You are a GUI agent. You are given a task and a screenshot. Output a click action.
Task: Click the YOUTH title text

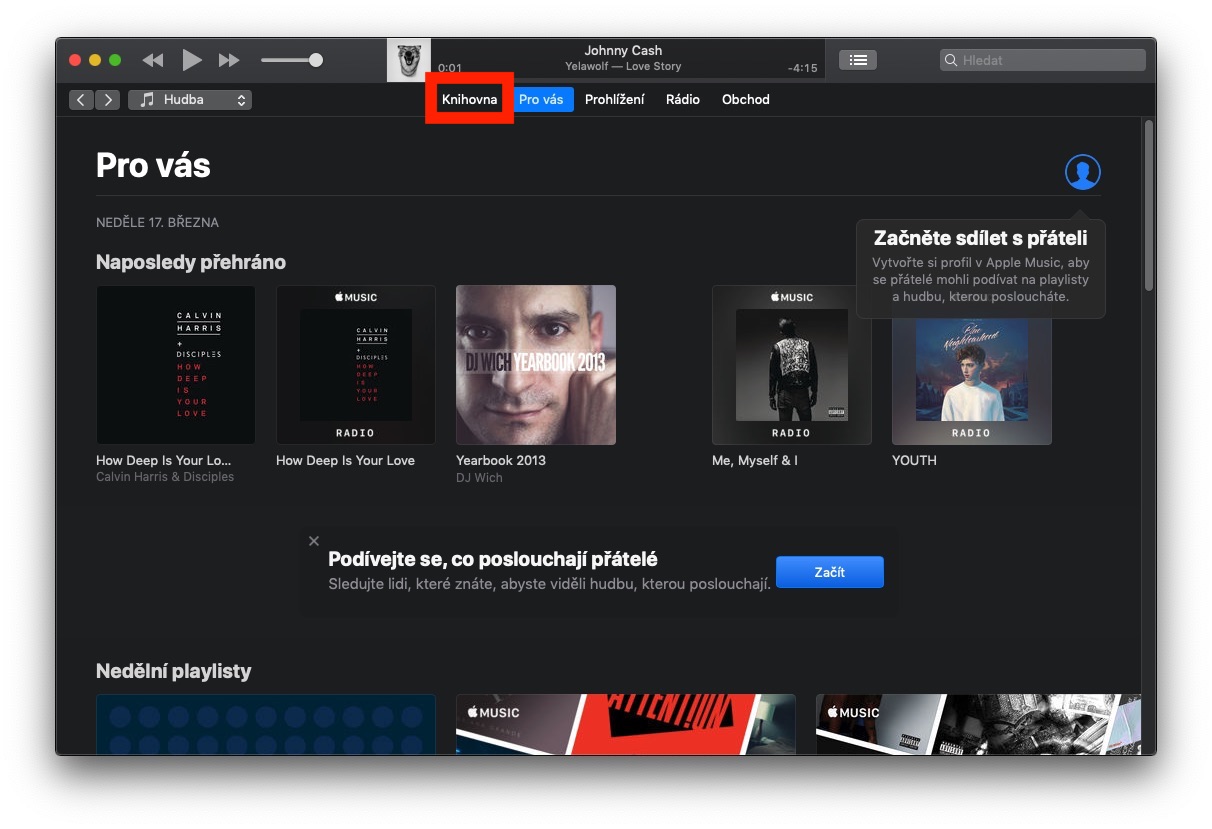[914, 461]
